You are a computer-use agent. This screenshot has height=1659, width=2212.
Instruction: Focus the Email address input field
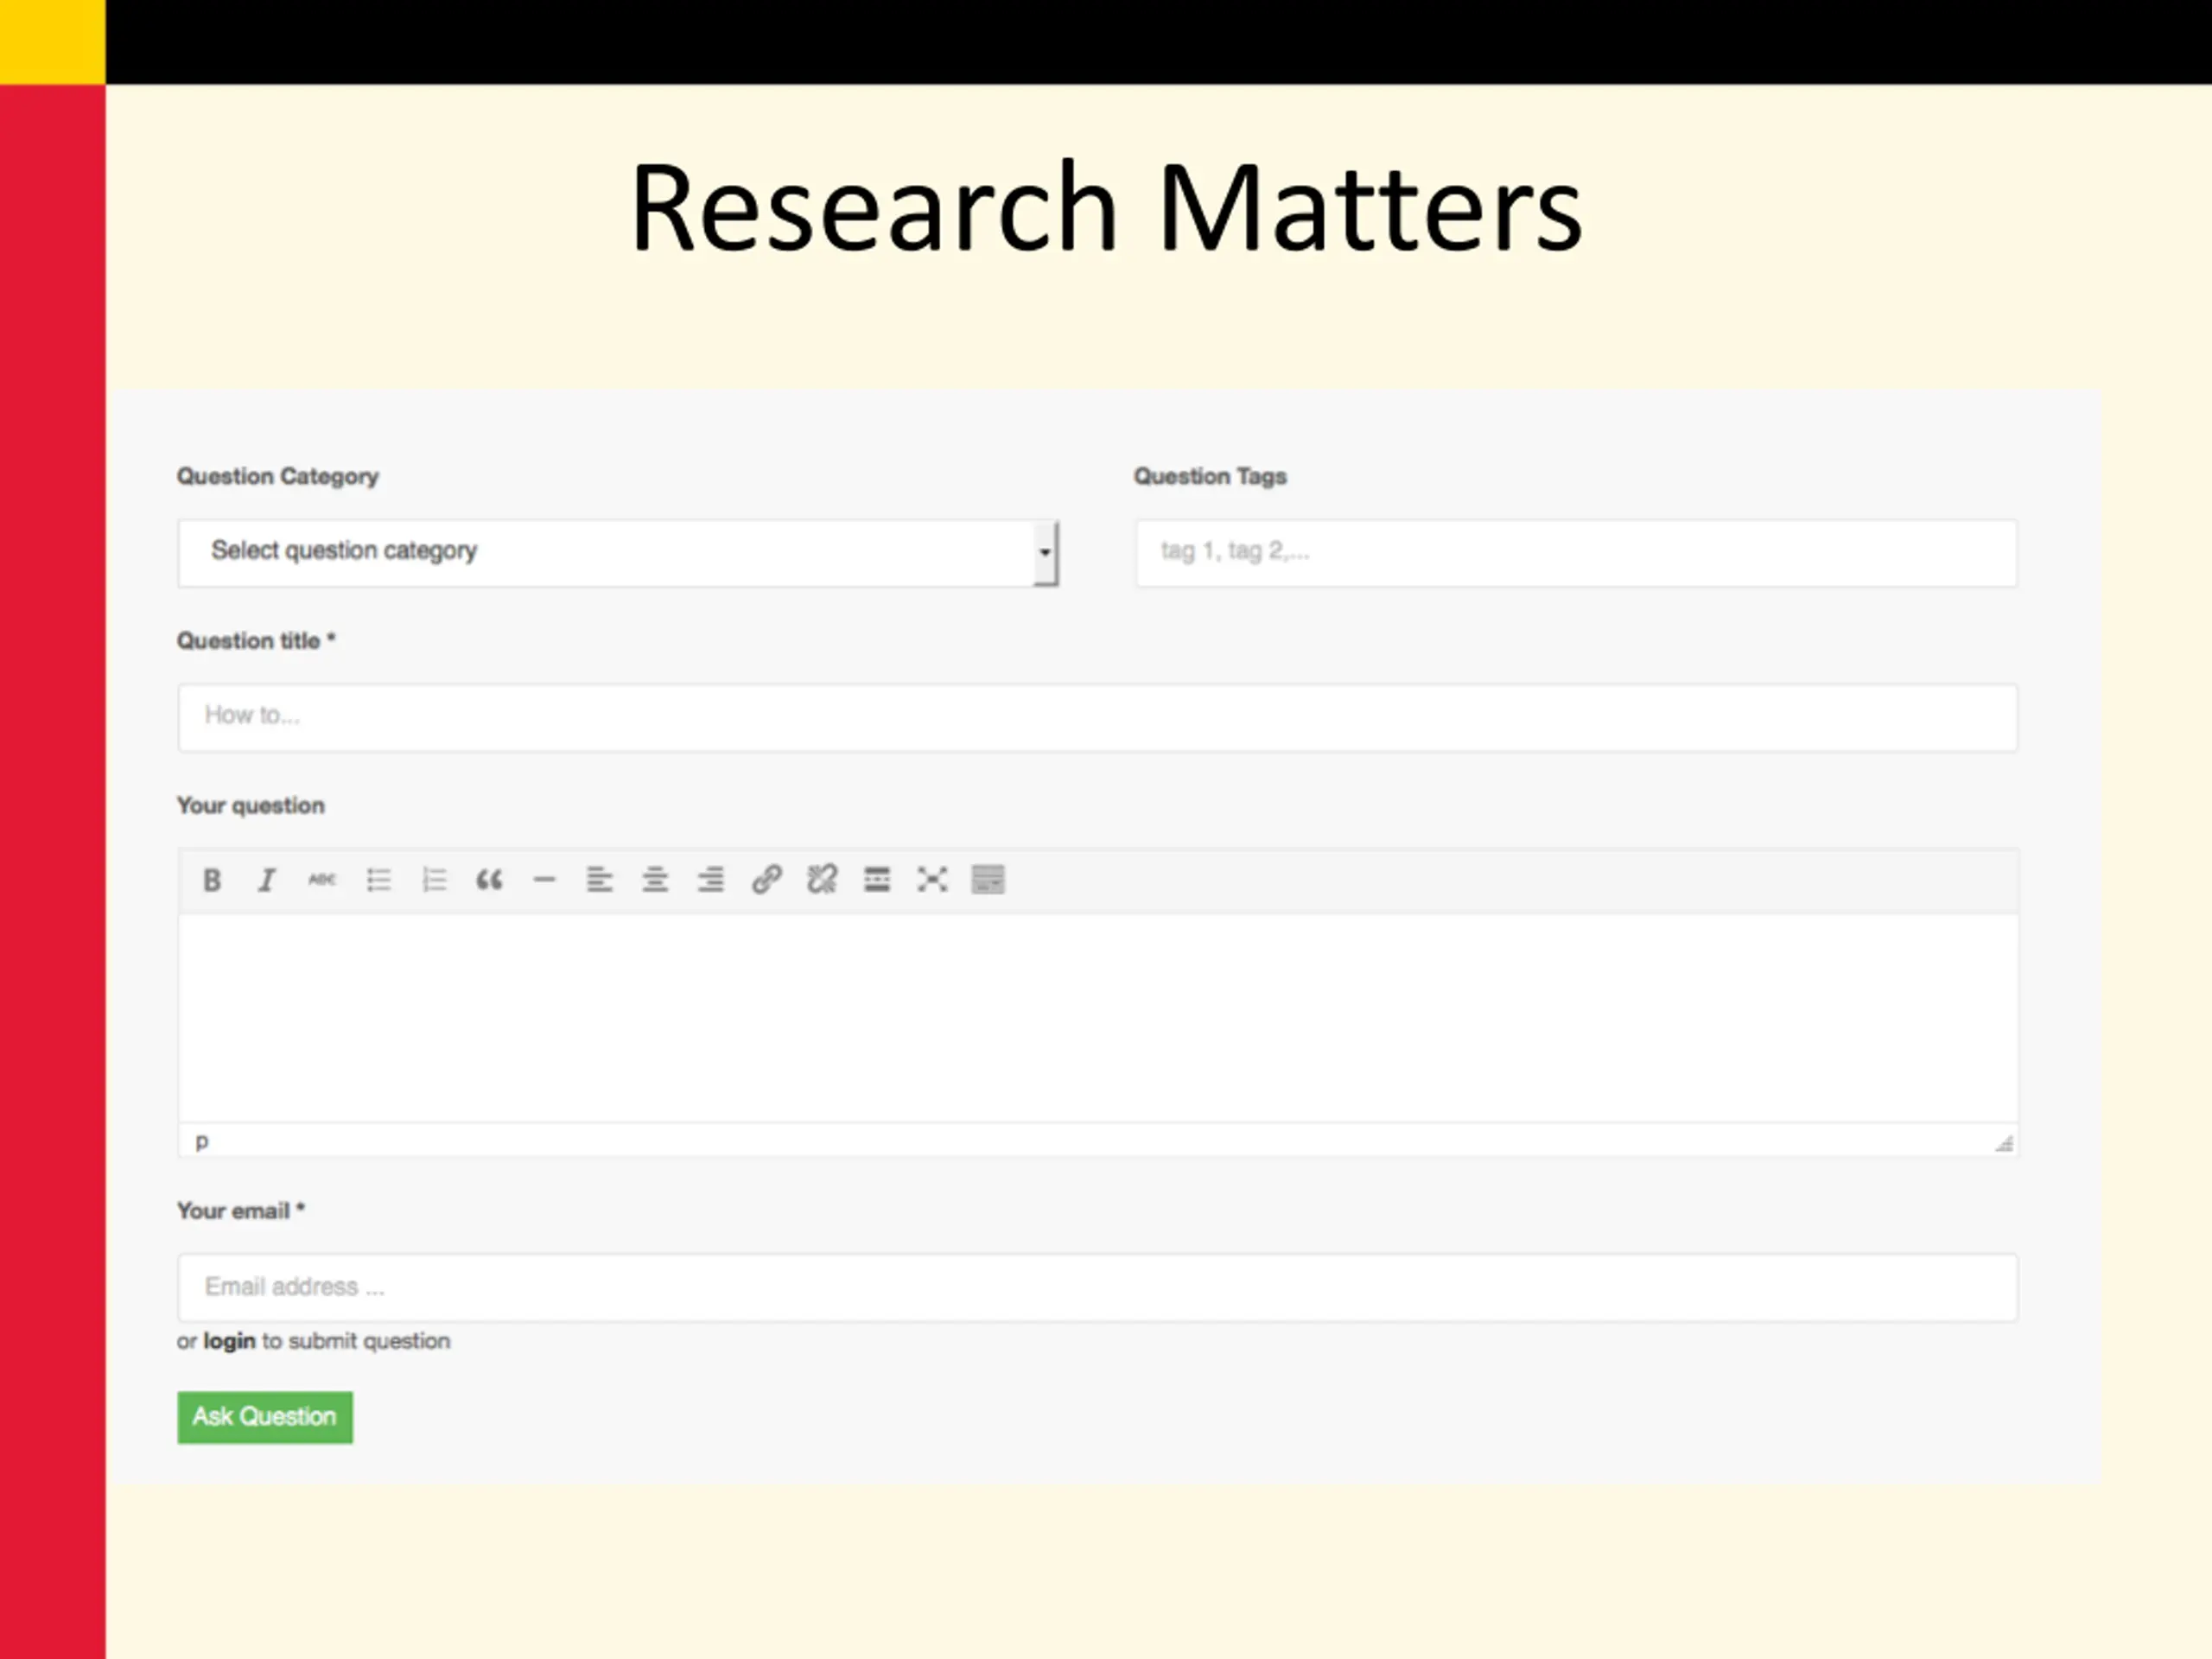pos(1098,1287)
